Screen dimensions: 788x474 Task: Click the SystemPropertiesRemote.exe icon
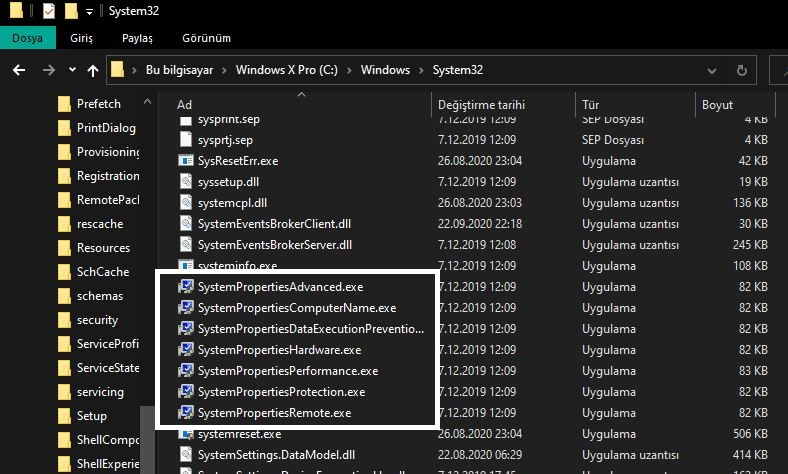tap(186, 413)
